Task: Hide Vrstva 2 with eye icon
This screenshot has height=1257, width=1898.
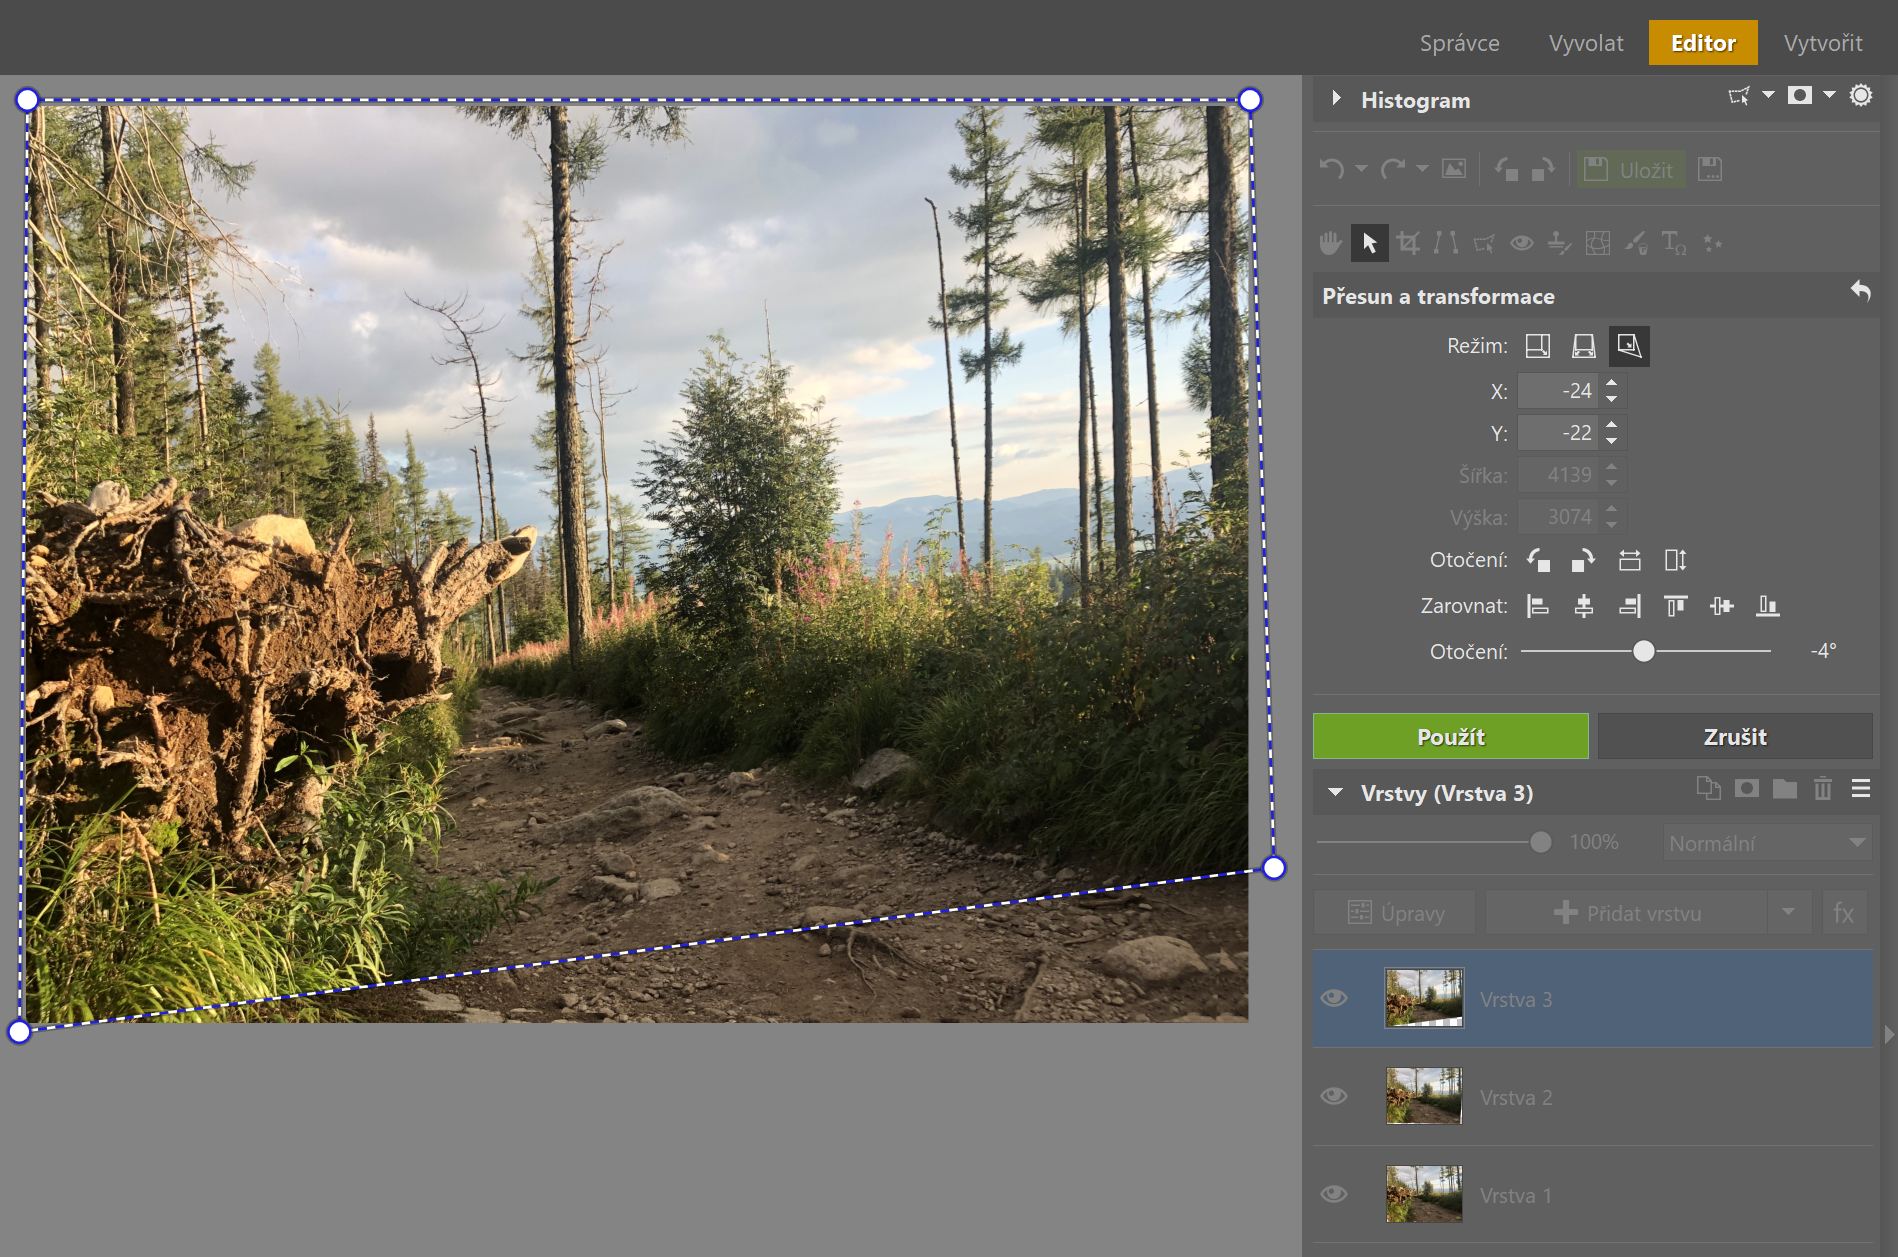Action: 1334,1096
